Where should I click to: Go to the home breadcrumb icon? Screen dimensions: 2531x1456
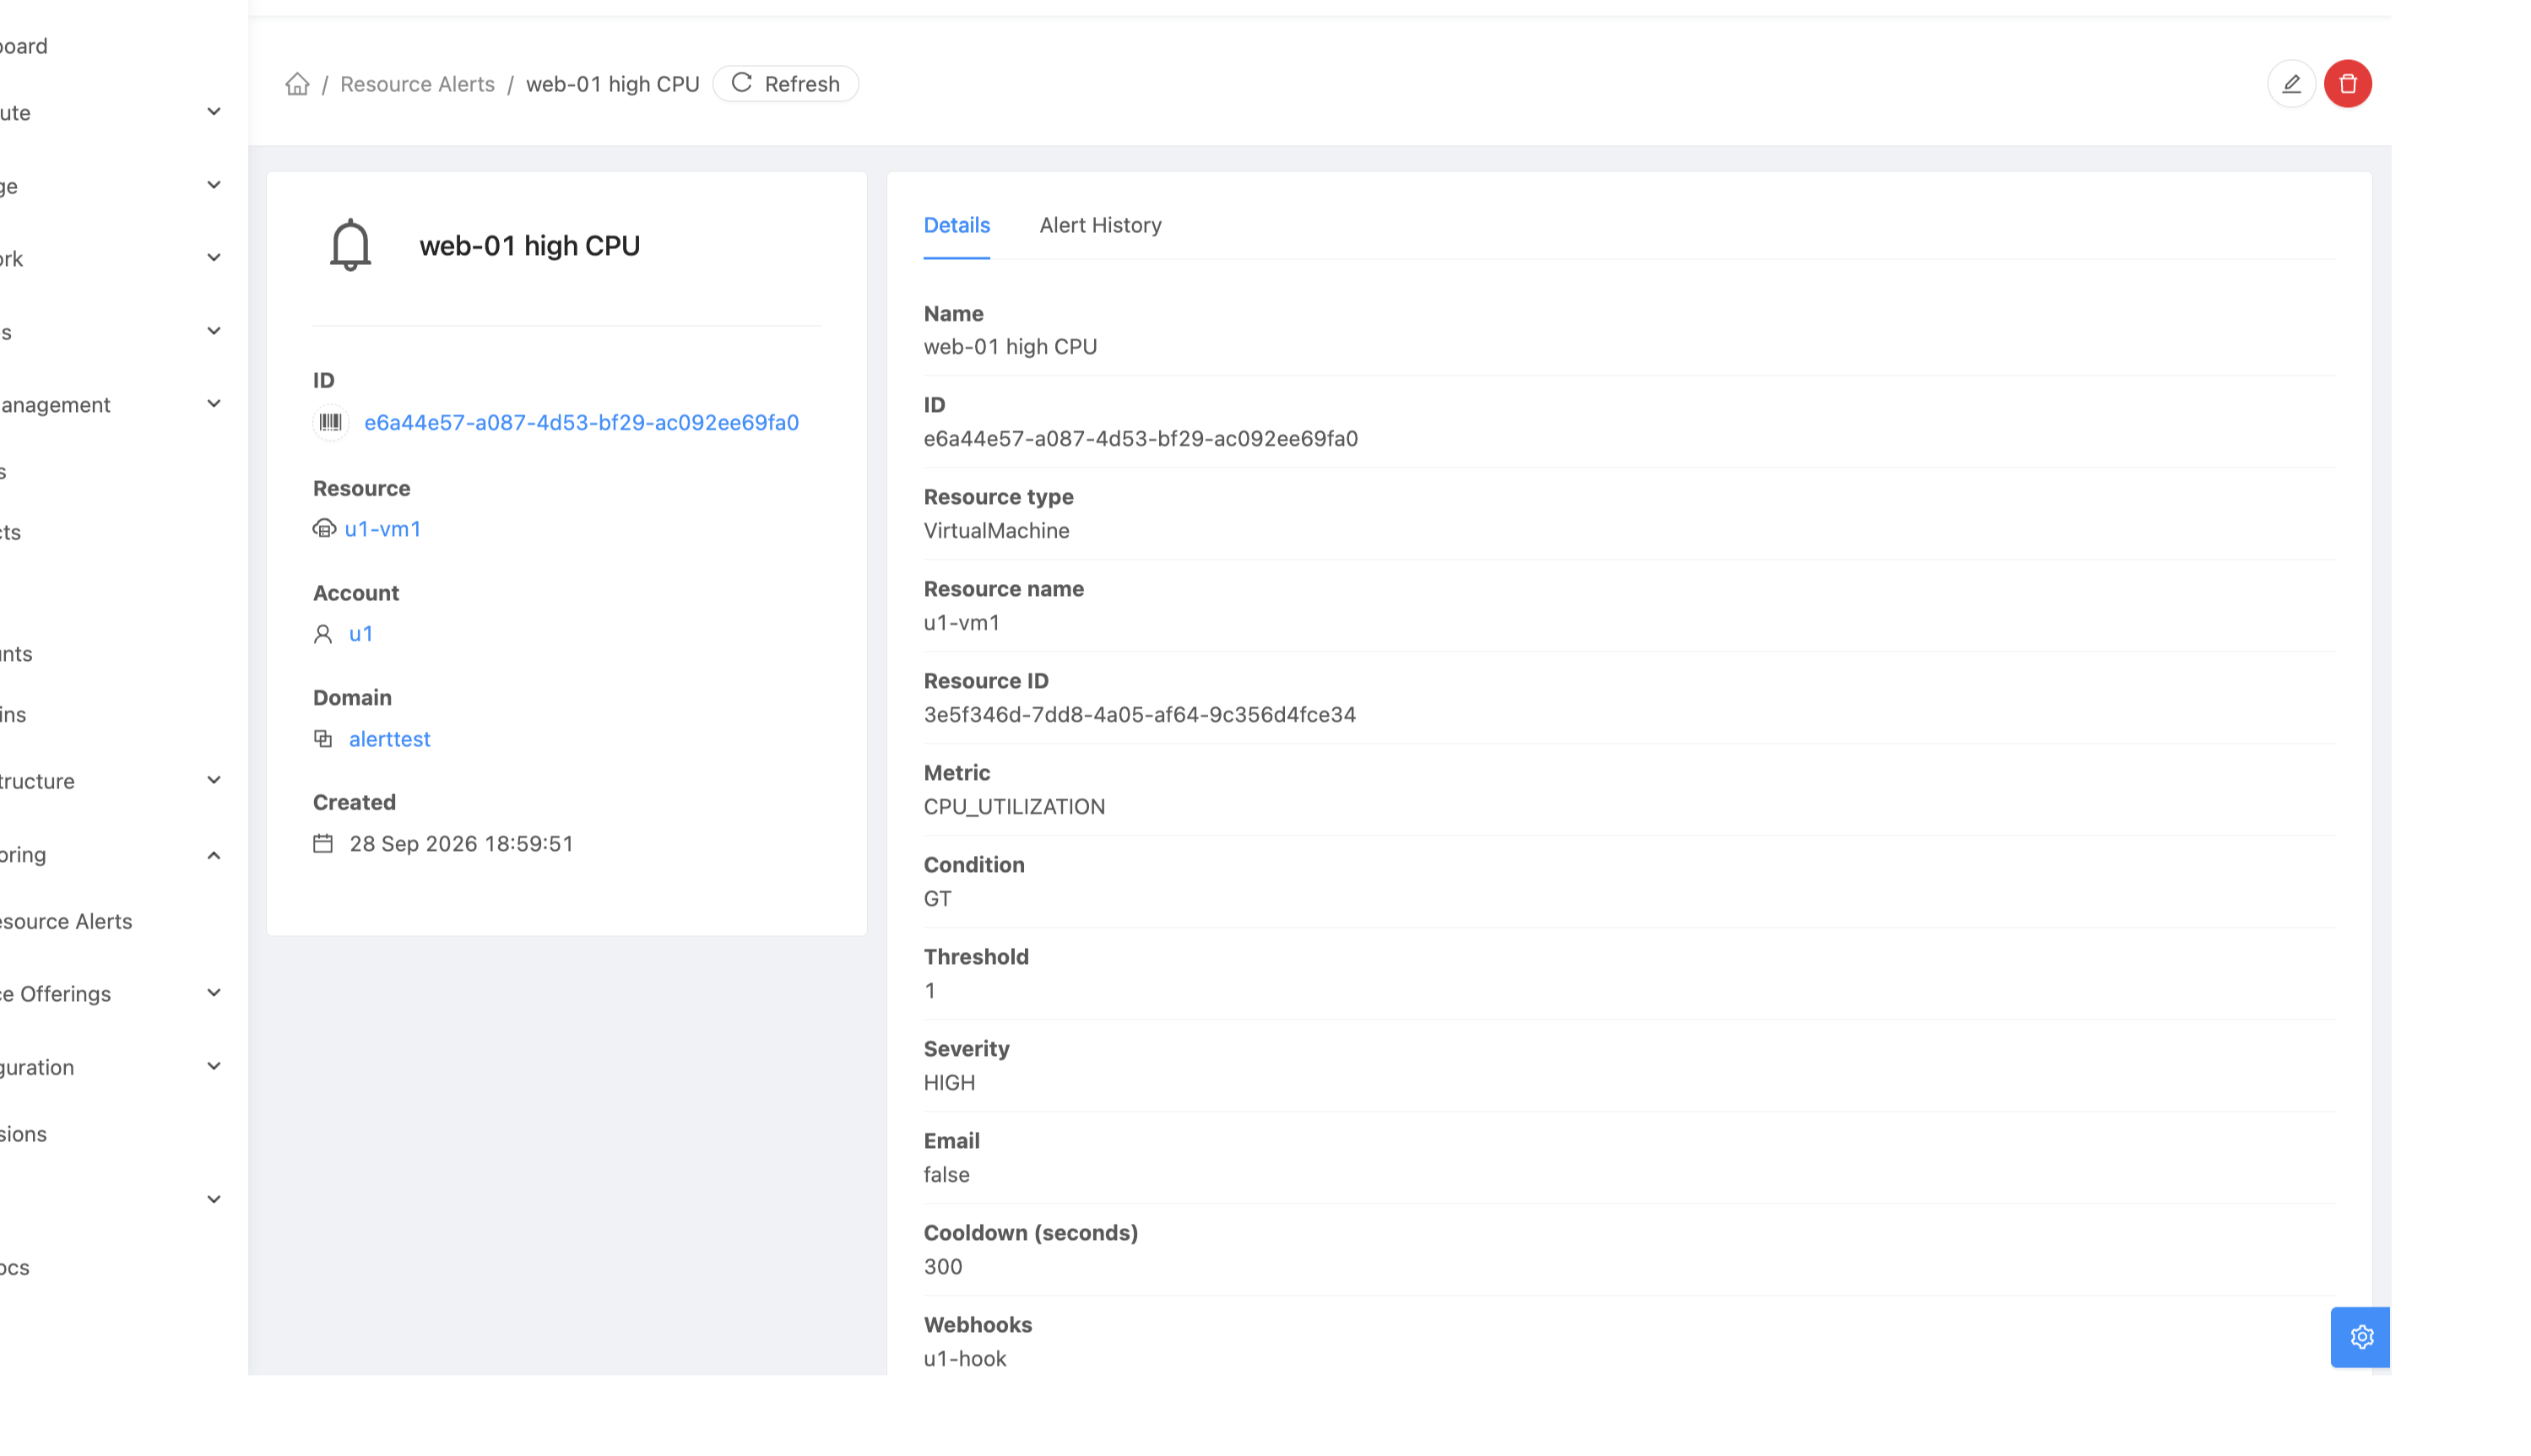point(297,84)
